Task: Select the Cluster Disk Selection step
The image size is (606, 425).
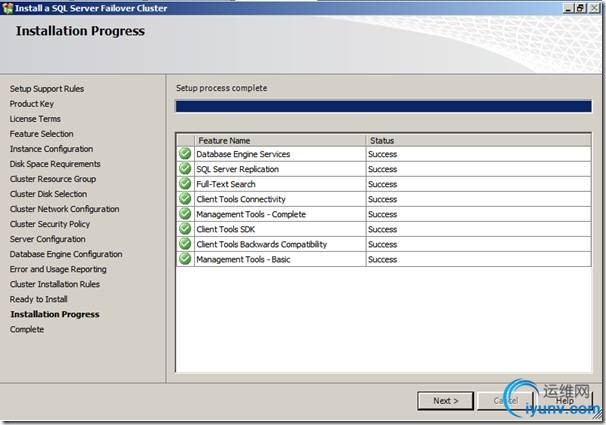Action: [48, 194]
